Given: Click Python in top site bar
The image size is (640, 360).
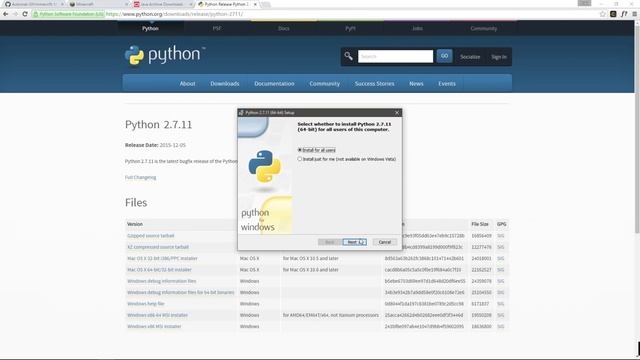Looking at the screenshot, I should [x=150, y=29].
